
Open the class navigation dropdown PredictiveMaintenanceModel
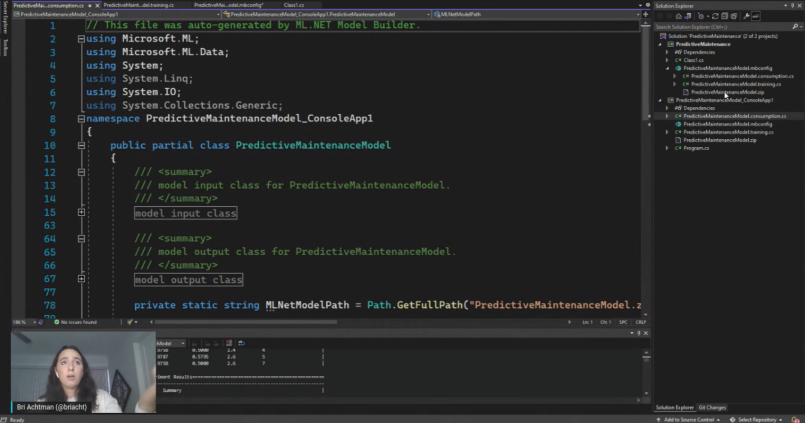pos(428,14)
